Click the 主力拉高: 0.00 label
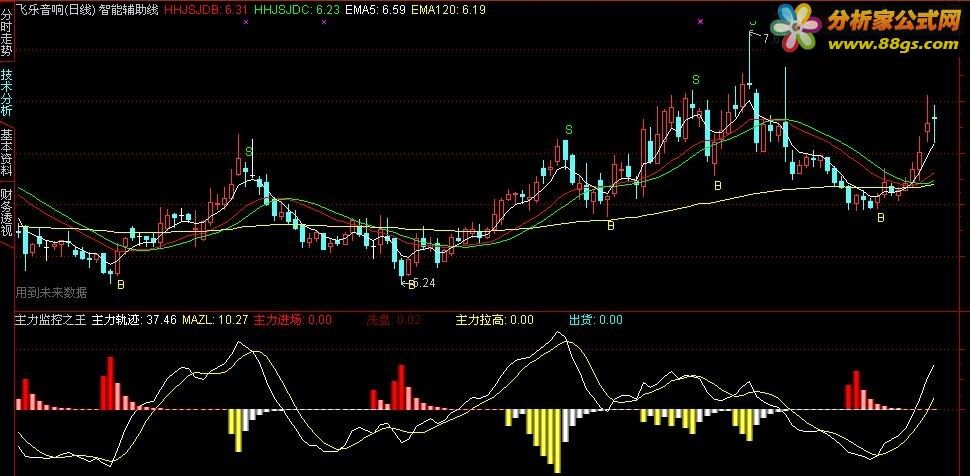Image resolution: width=970 pixels, height=476 pixels. [494, 320]
